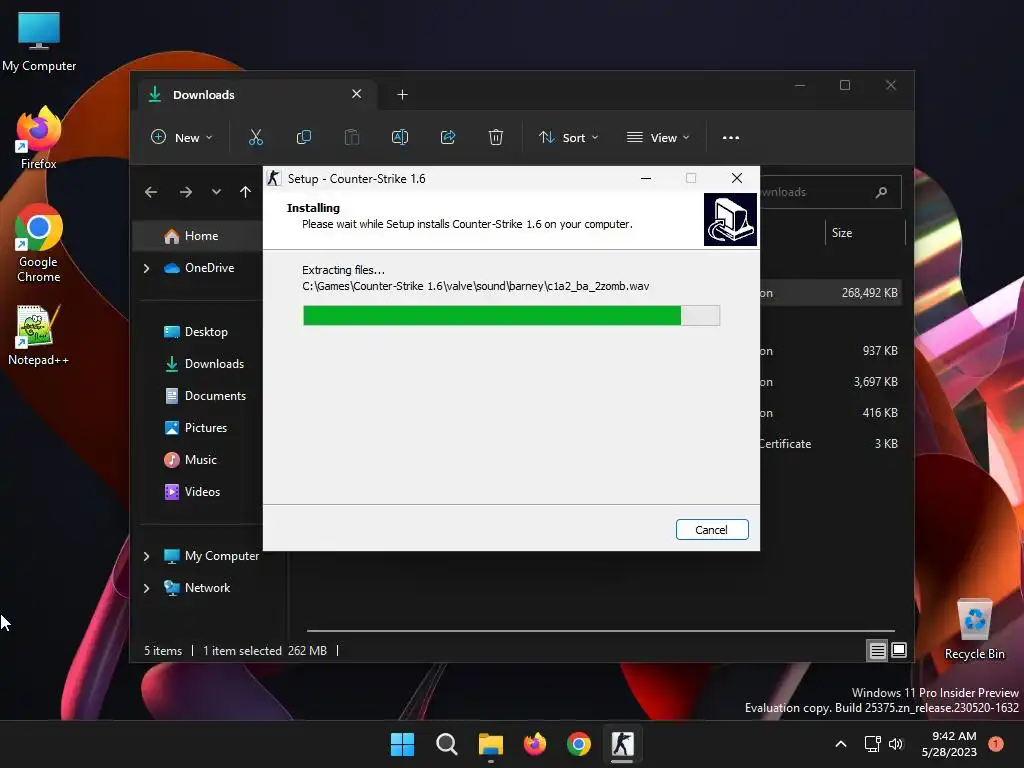
Task: Open recent locations chevron dropdown
Action: tap(216, 192)
